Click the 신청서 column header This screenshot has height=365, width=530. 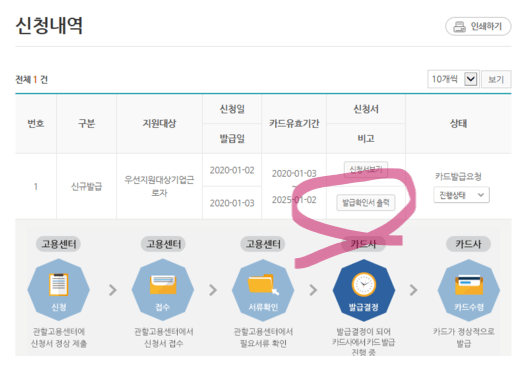[x=366, y=109]
